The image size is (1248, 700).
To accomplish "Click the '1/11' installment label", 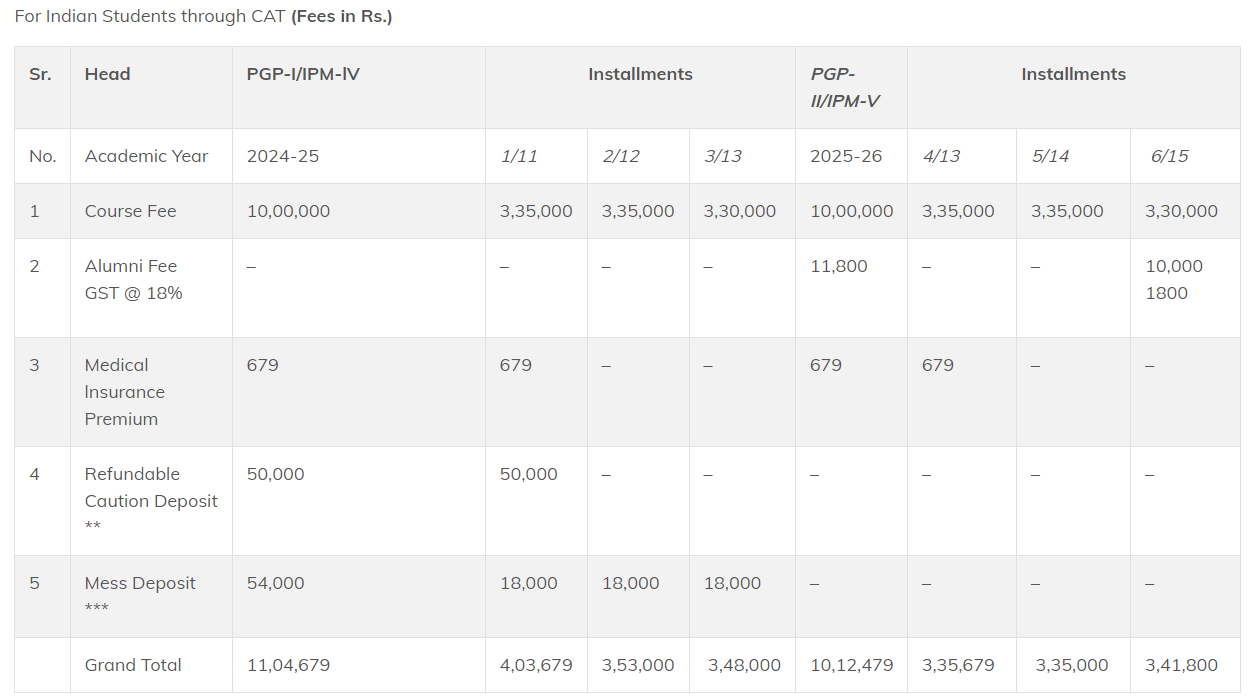I will point(519,156).
